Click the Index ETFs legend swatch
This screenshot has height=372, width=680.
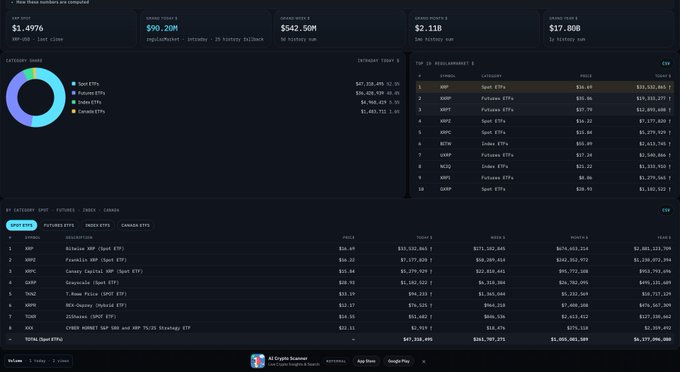[74, 102]
